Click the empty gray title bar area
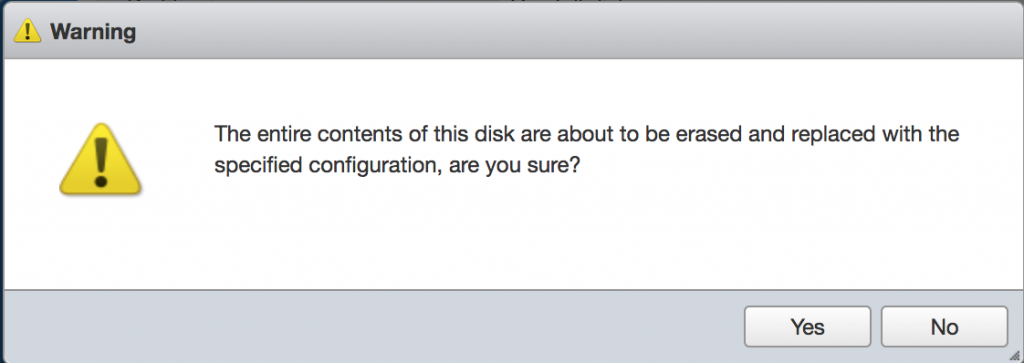The image size is (1024, 363). 575,31
